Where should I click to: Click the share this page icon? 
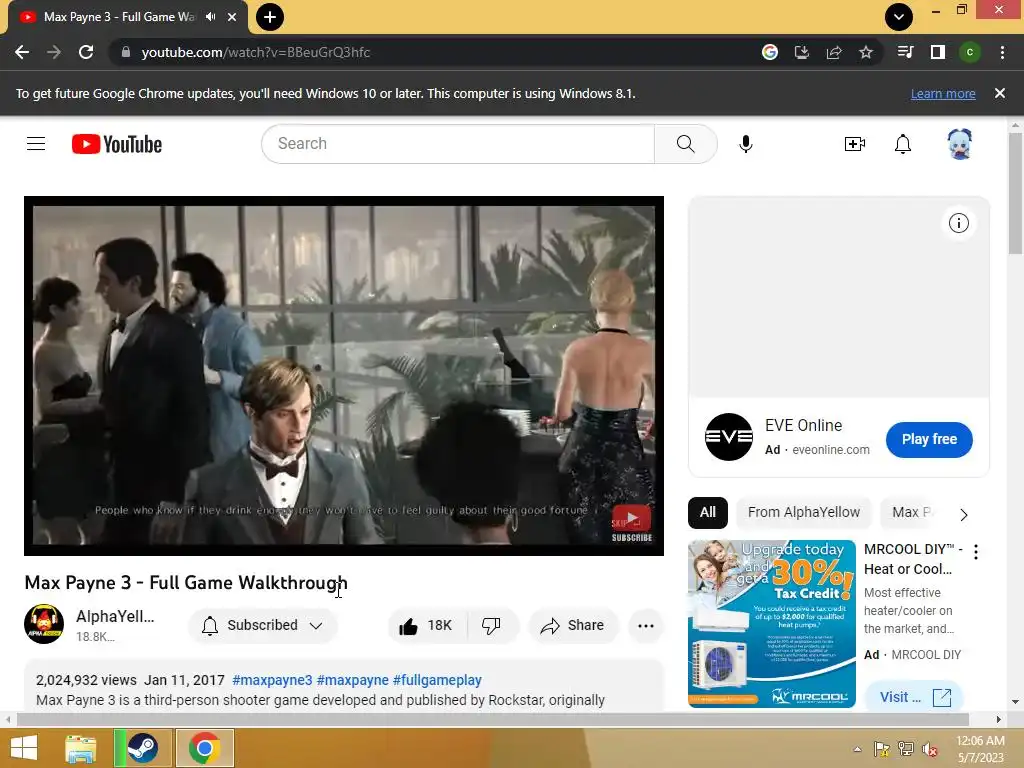click(834, 52)
